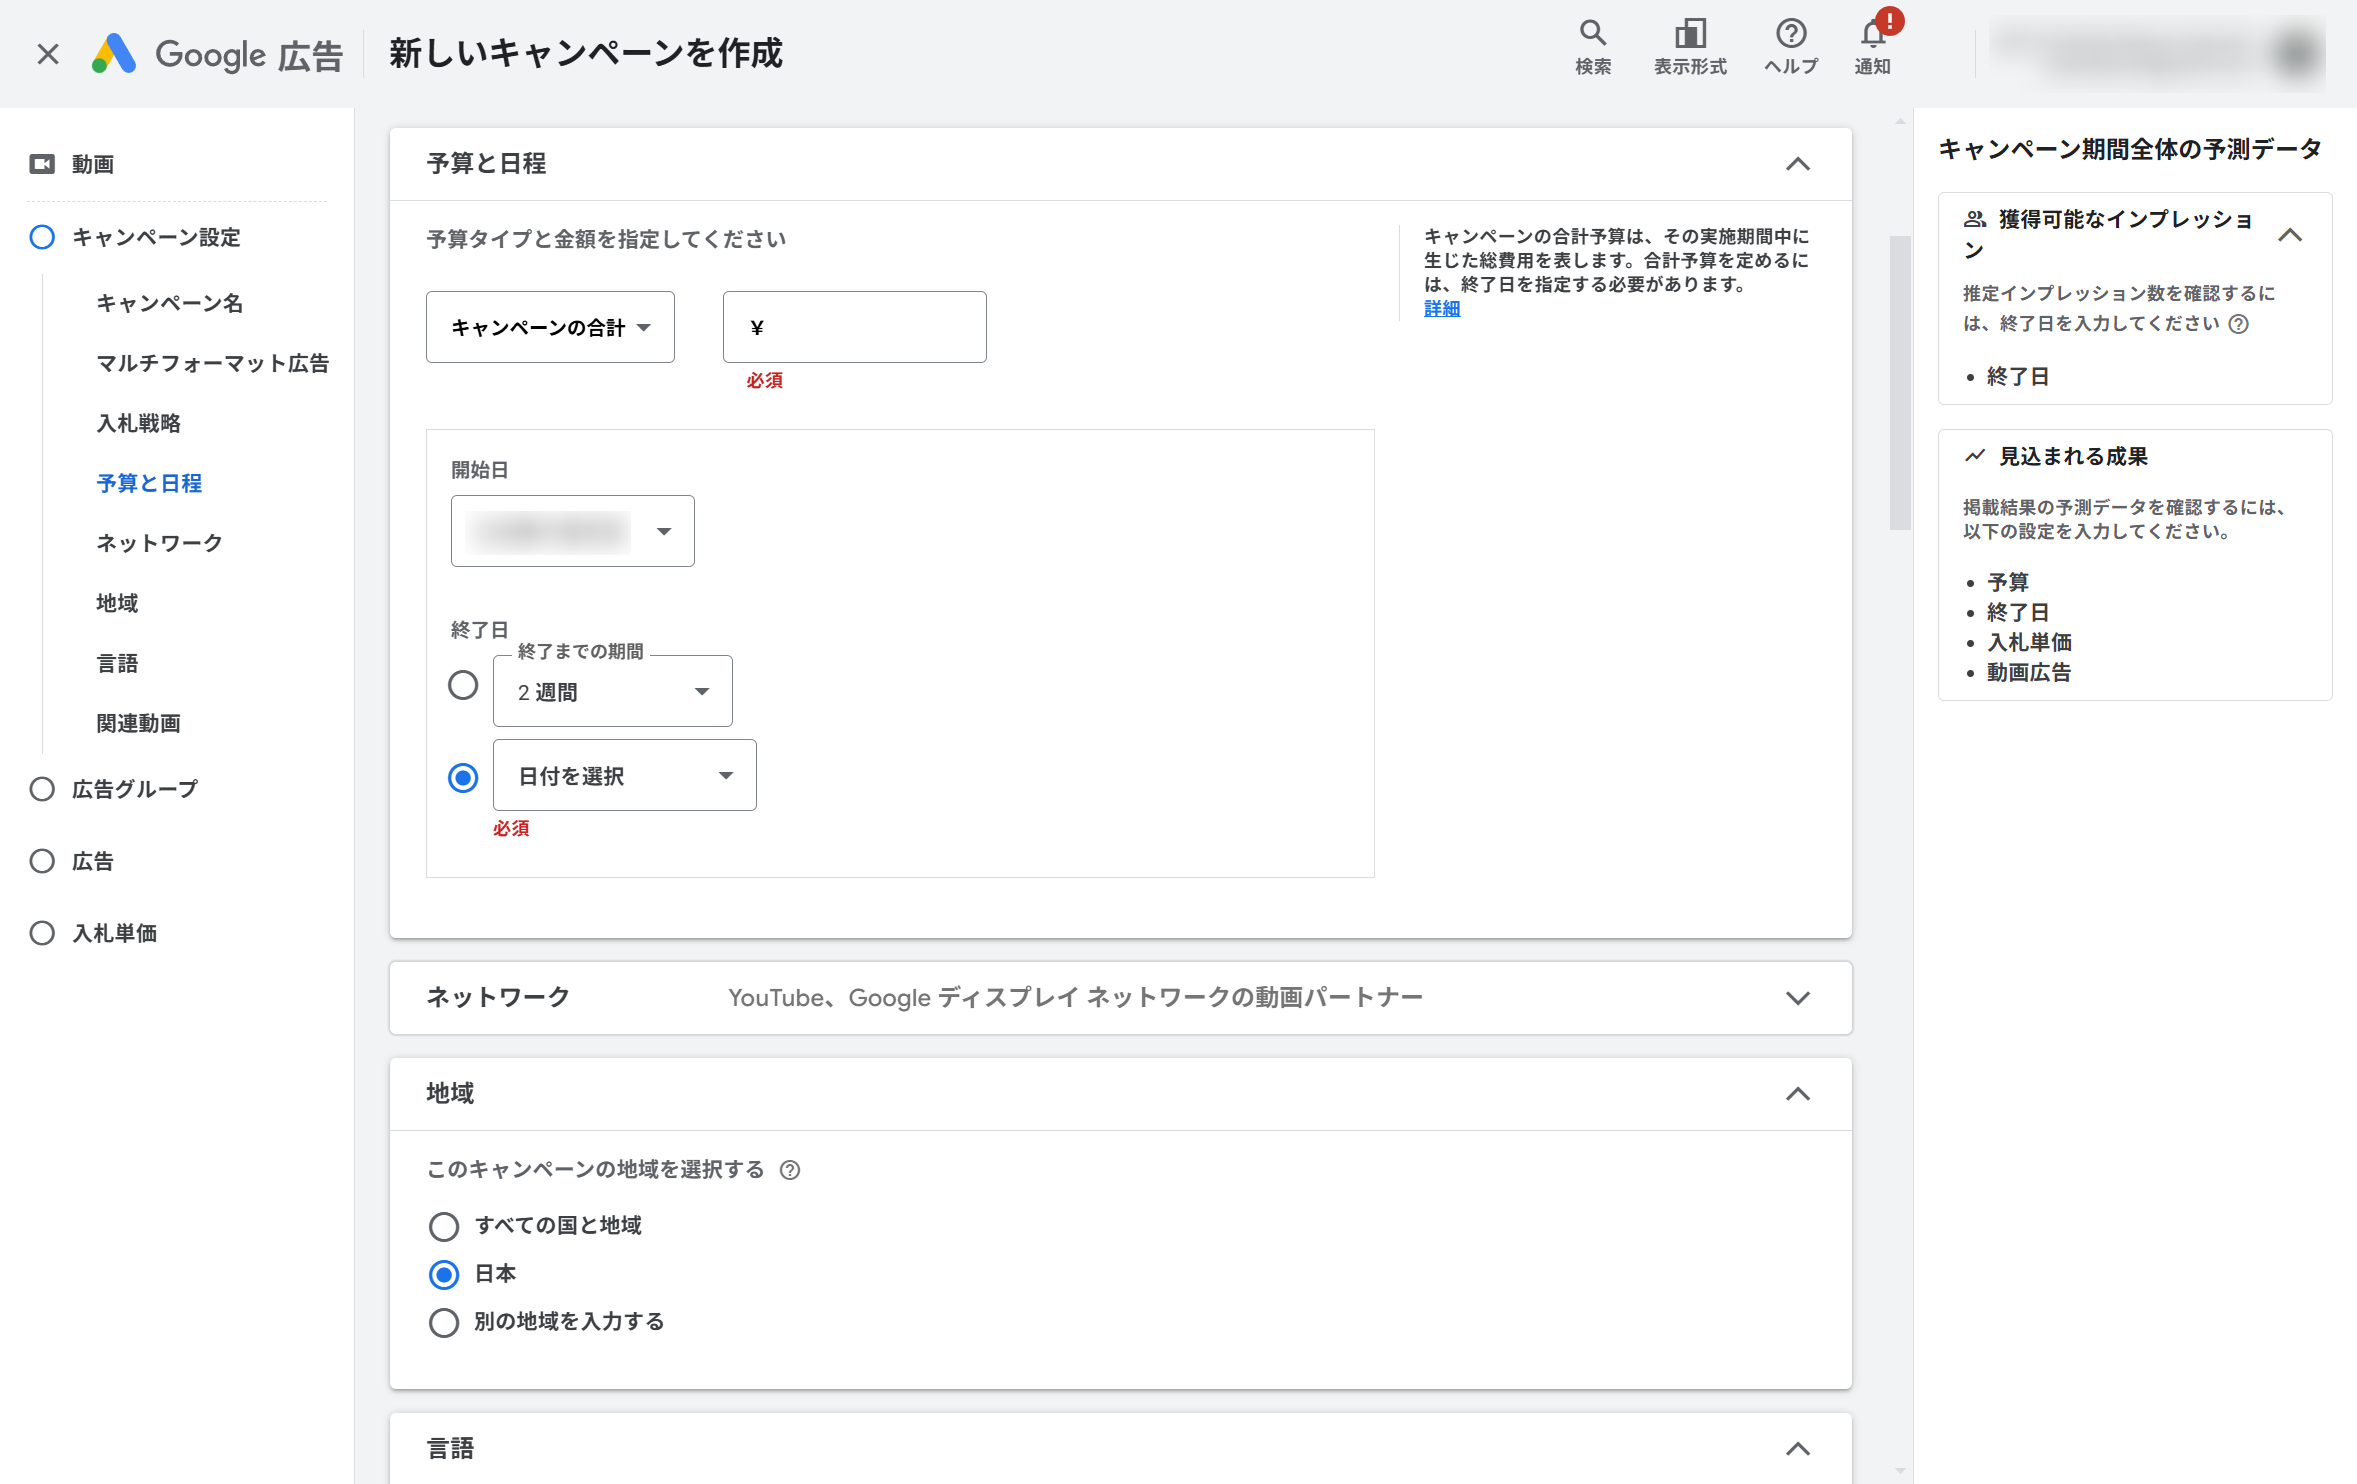Collapse the 言語 section chevron
This screenshot has width=2357, height=1484.
(1798, 1449)
